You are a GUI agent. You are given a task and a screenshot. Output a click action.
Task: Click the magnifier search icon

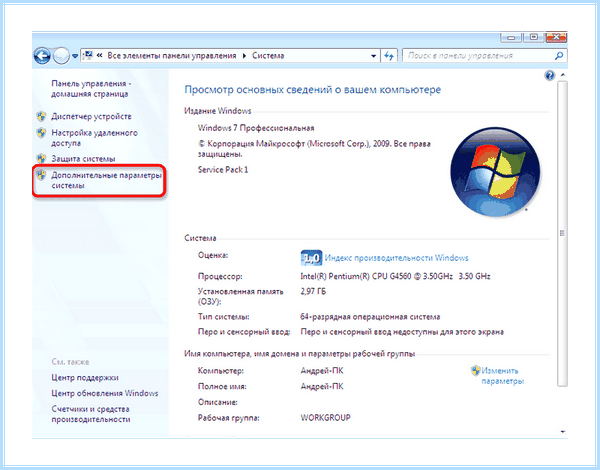(x=559, y=56)
